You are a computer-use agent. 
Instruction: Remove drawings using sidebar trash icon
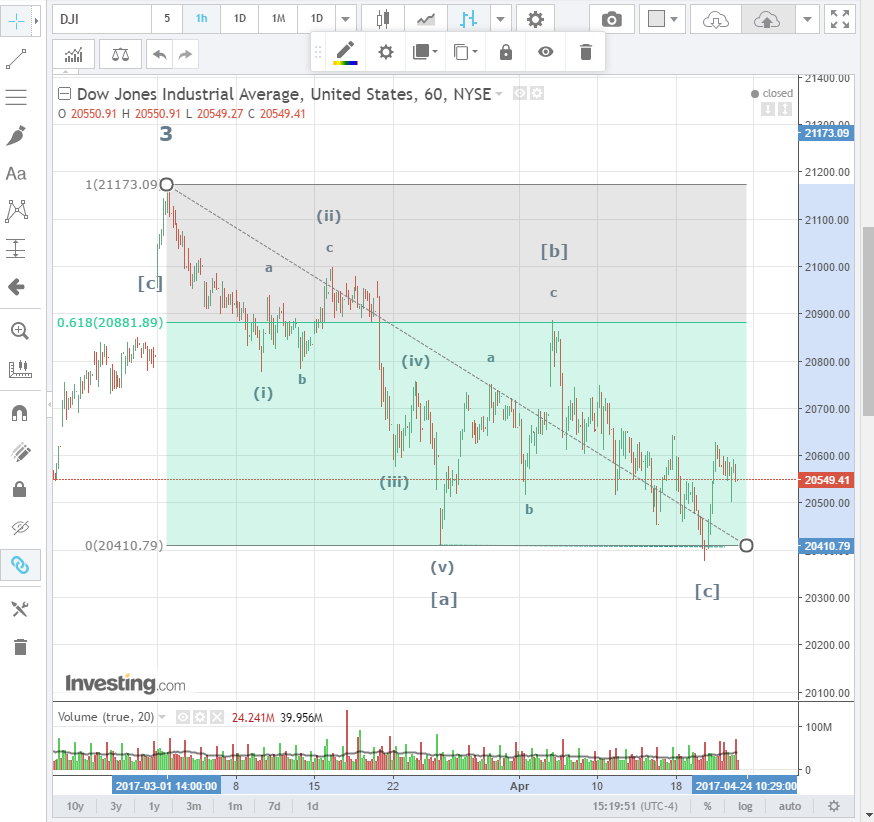click(20, 647)
